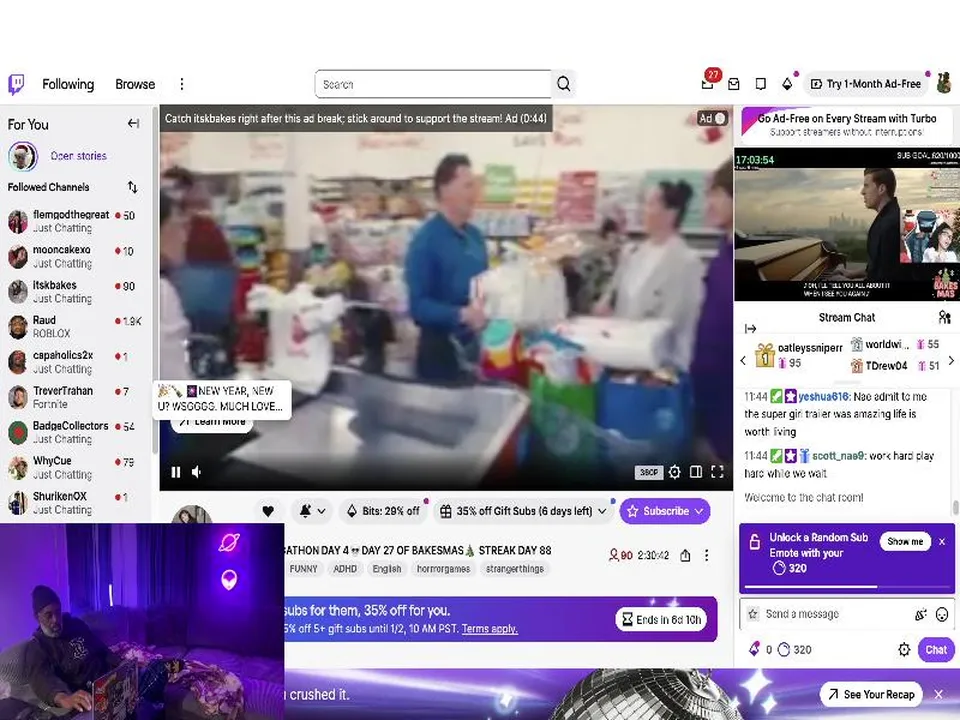
Task: Open ShurikenOX channel
Action: click(x=75, y=503)
